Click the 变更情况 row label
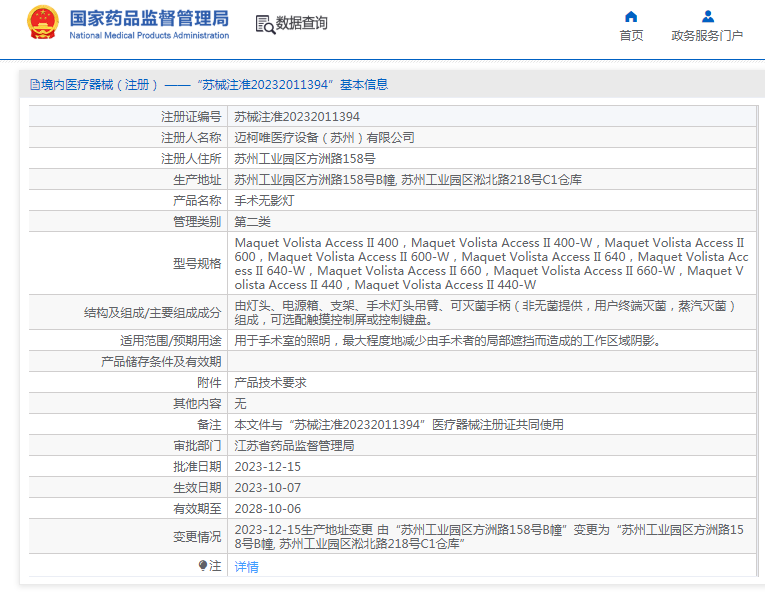Viewport: 765px width, 599px height. 197,537
